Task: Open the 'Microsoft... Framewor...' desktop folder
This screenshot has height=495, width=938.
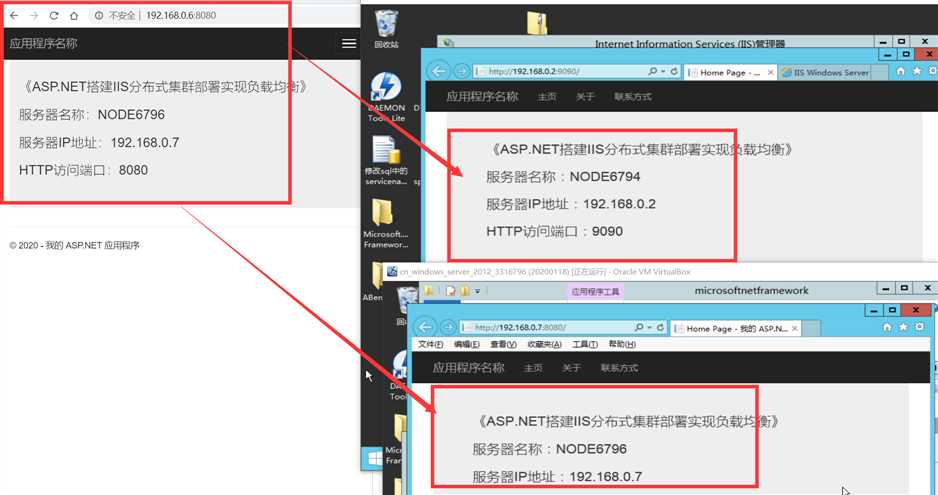Action: coord(386,223)
